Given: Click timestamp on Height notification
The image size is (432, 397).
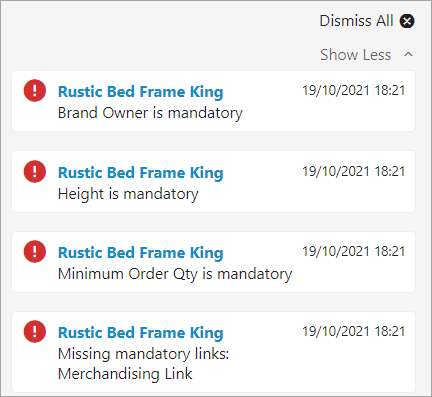Looking at the screenshot, I should (354, 171).
